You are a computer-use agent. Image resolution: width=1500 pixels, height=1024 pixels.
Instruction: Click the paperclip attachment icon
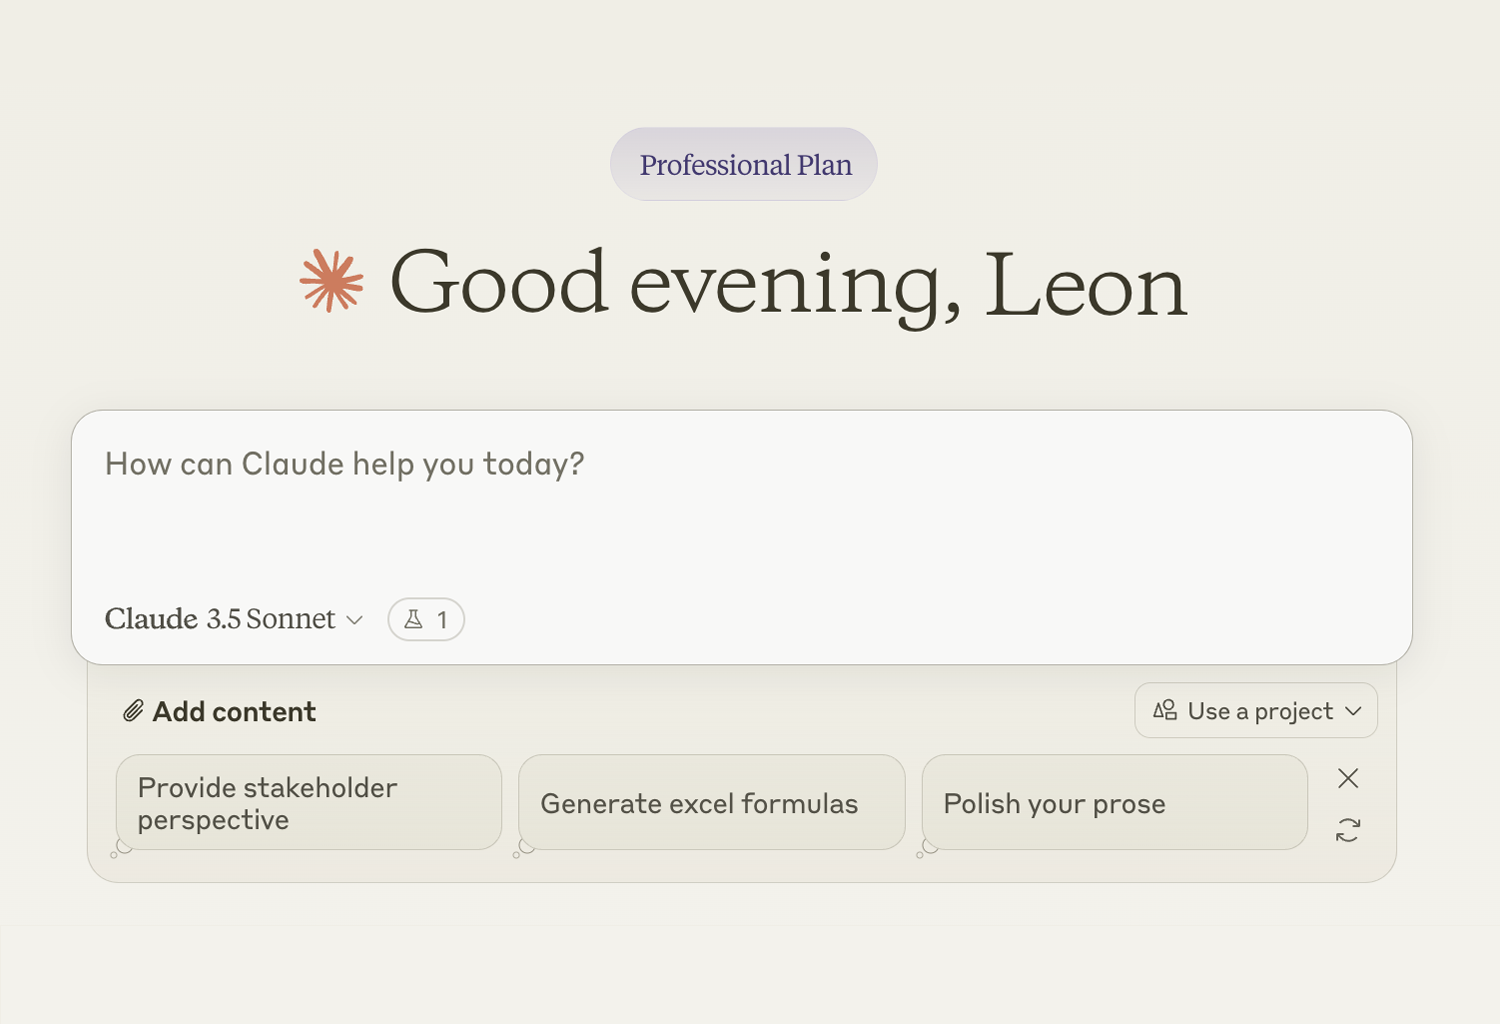(x=133, y=711)
